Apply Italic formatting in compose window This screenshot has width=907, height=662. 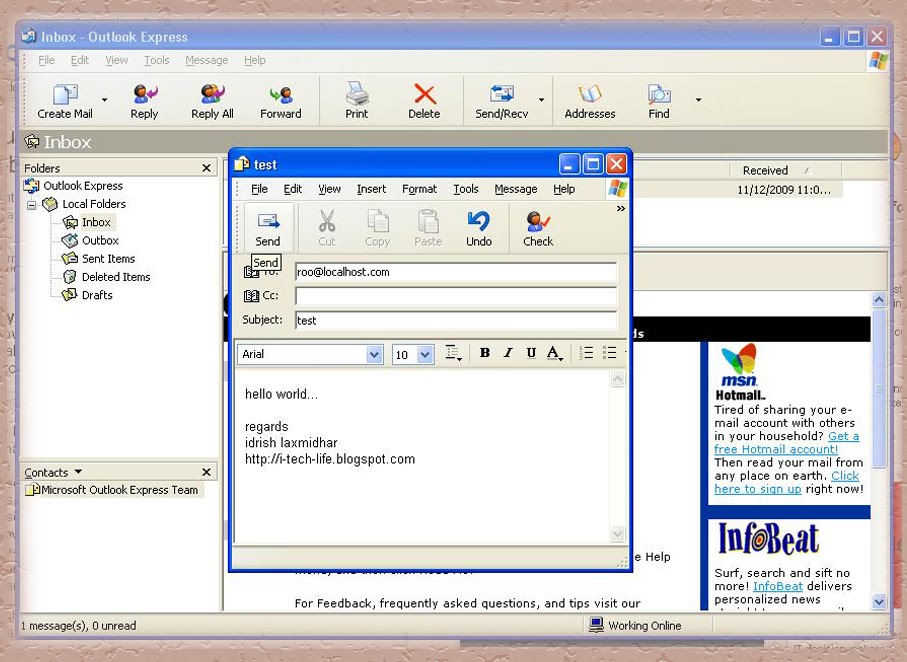point(508,352)
